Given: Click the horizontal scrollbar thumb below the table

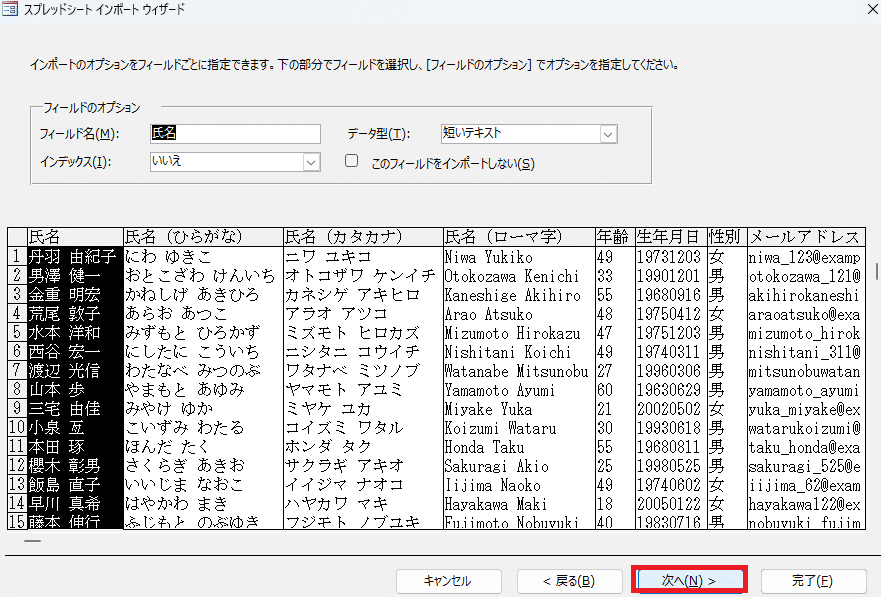Looking at the screenshot, I should [x=33, y=541].
